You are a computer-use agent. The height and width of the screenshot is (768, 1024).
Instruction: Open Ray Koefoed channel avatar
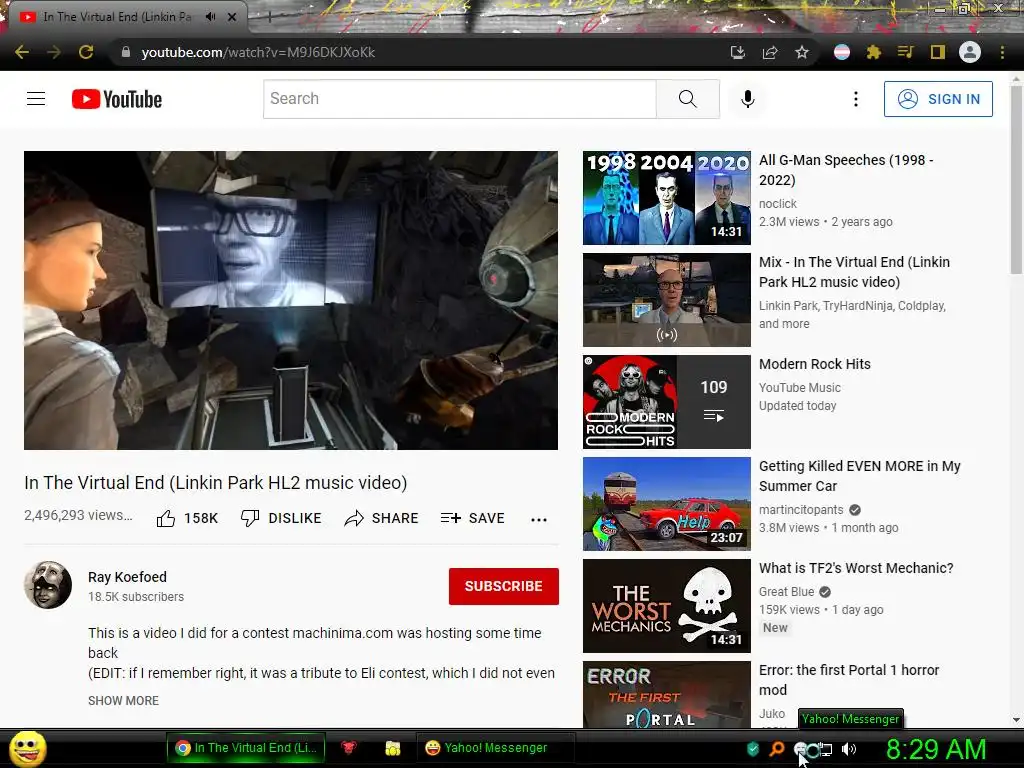click(x=48, y=584)
